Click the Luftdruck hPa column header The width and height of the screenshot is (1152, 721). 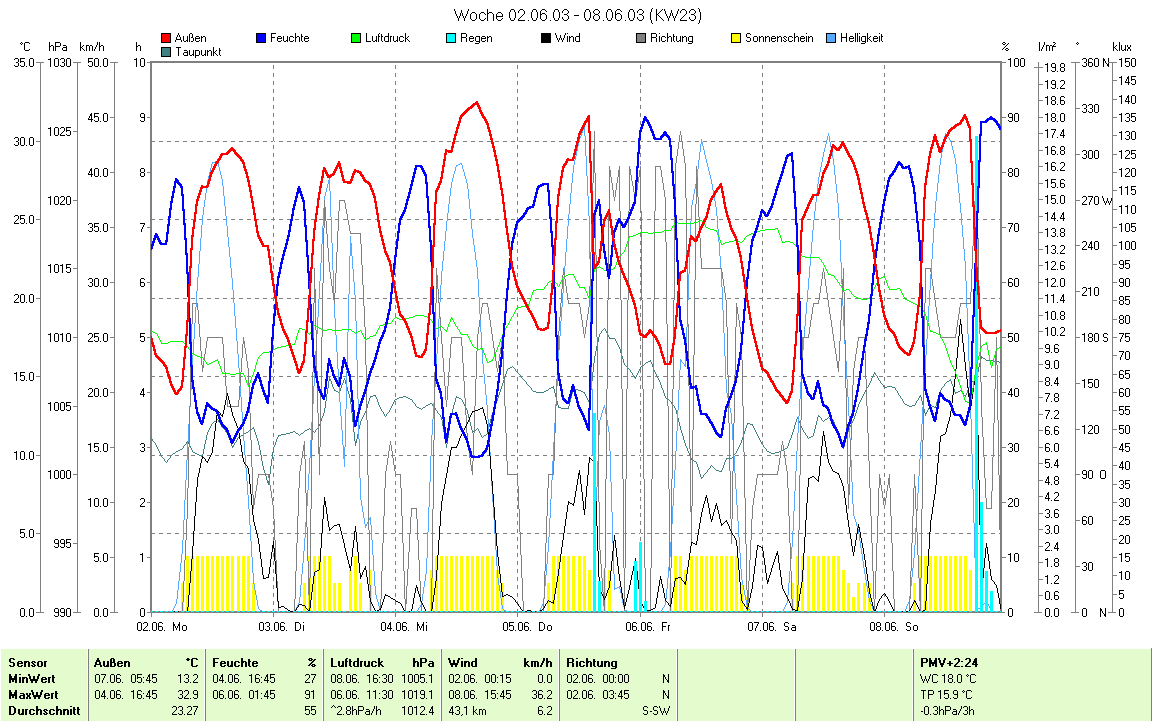point(384,663)
